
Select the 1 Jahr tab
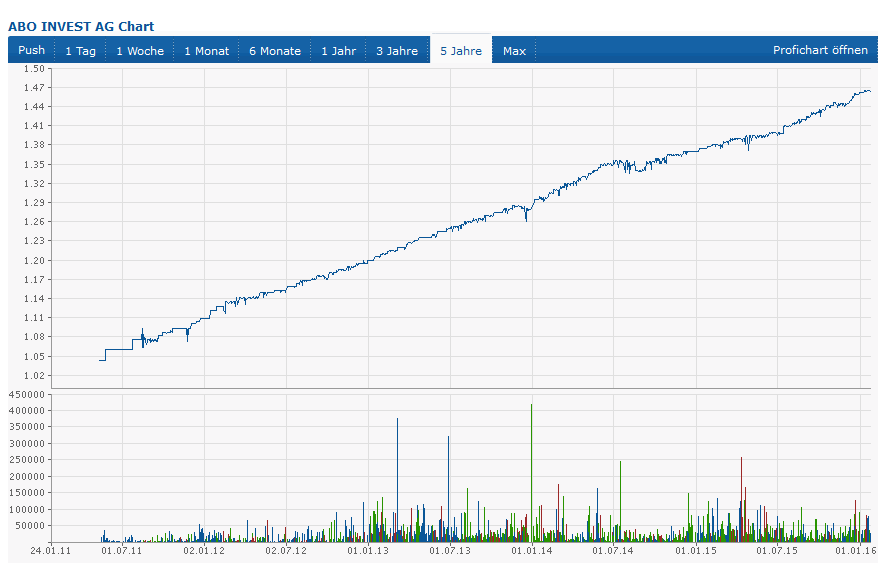click(338, 51)
